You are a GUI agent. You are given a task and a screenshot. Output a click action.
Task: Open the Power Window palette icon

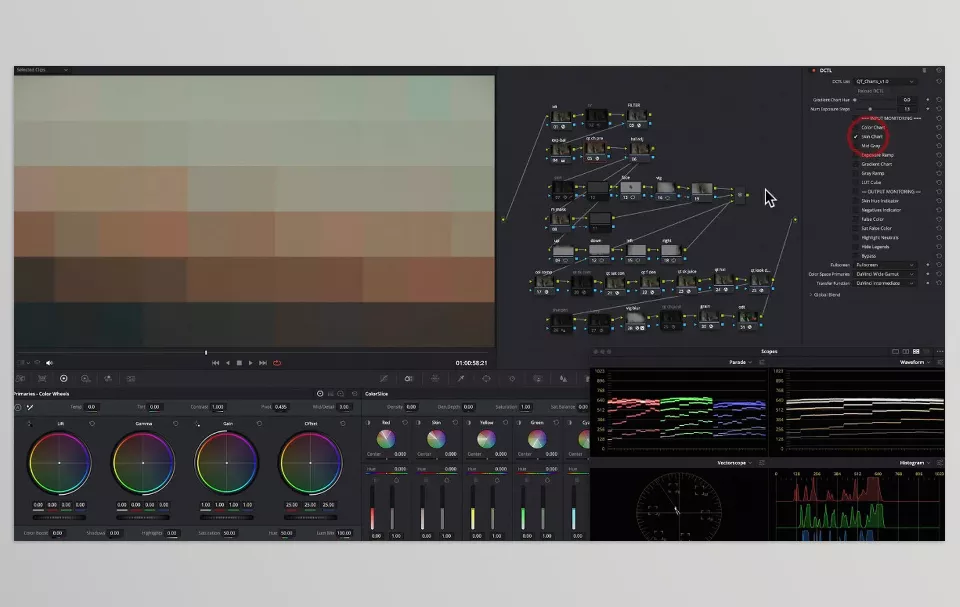click(486, 379)
